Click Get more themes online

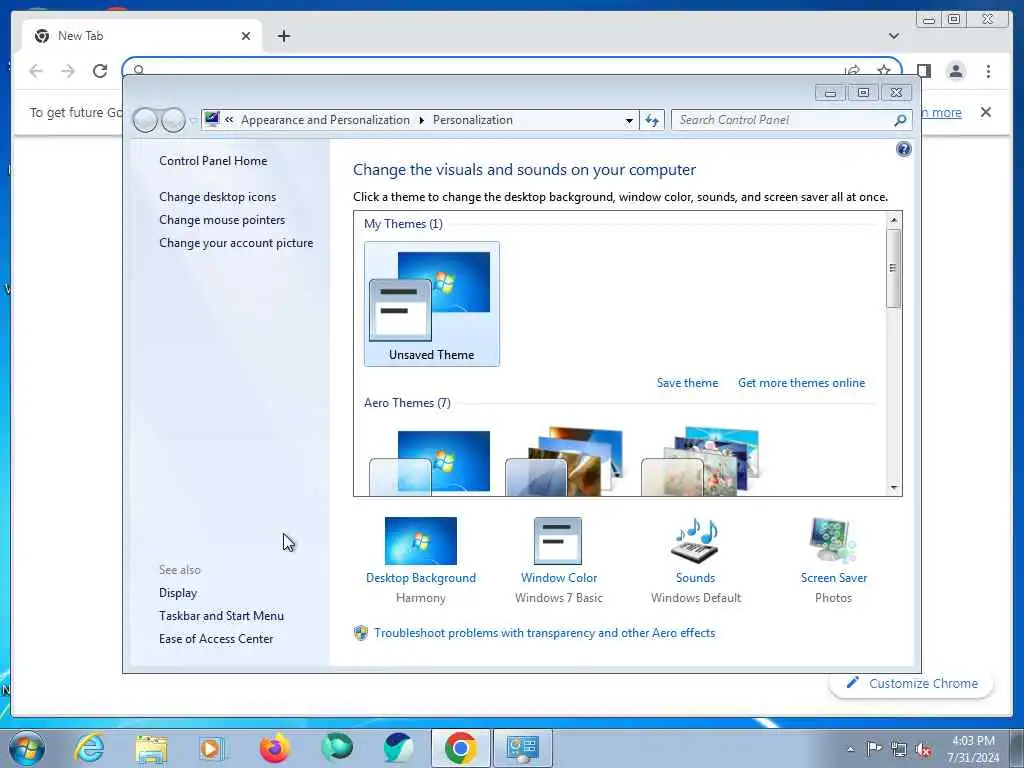tap(801, 383)
